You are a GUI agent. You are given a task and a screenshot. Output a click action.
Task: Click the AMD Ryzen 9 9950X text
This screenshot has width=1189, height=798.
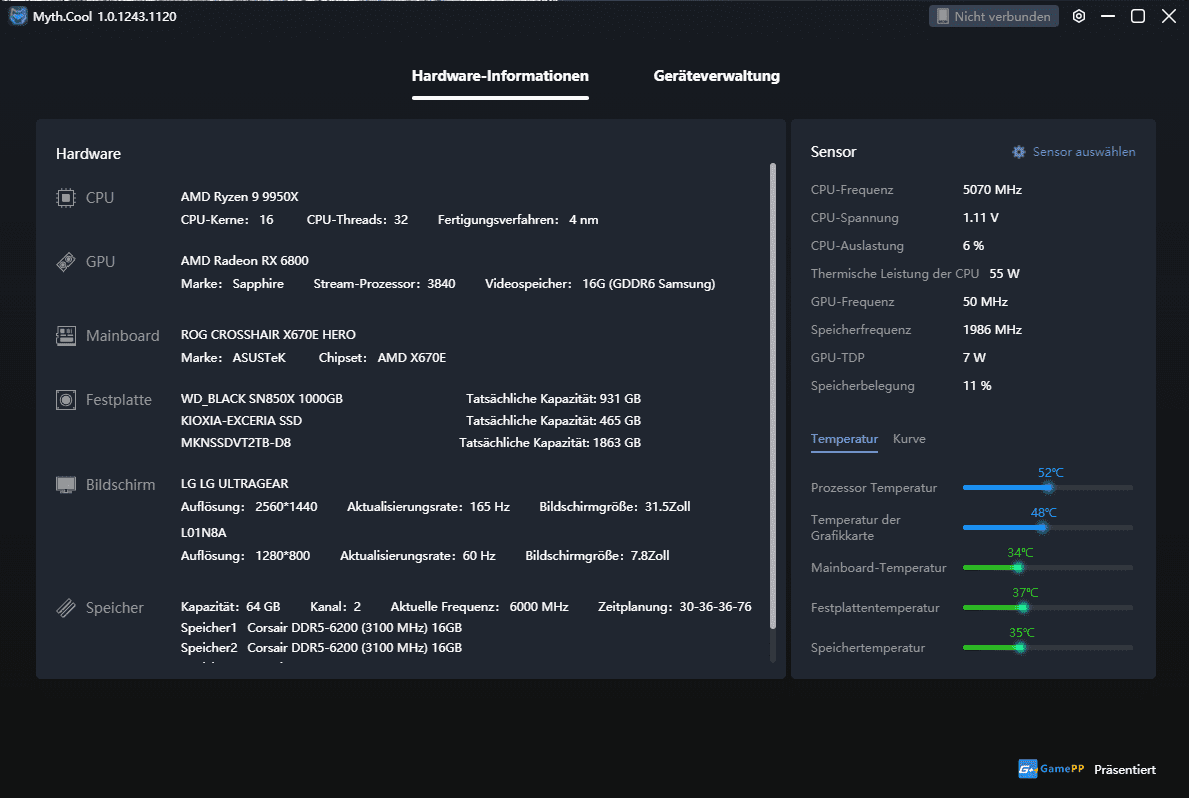(240, 196)
